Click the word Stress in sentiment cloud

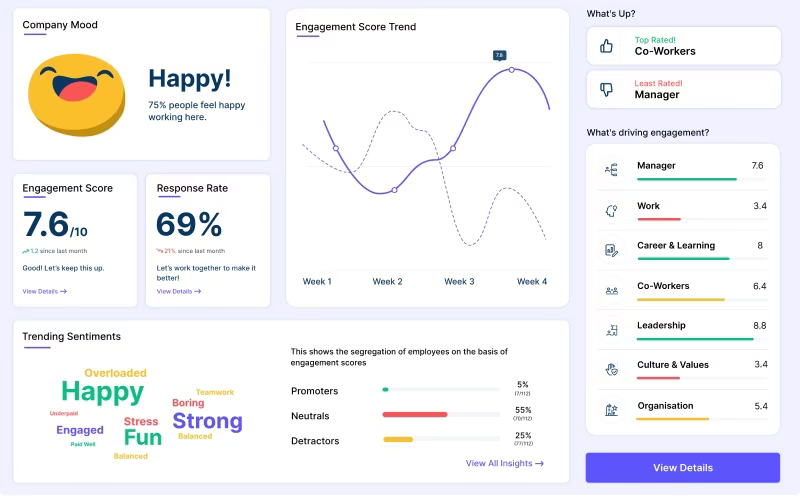pos(141,421)
